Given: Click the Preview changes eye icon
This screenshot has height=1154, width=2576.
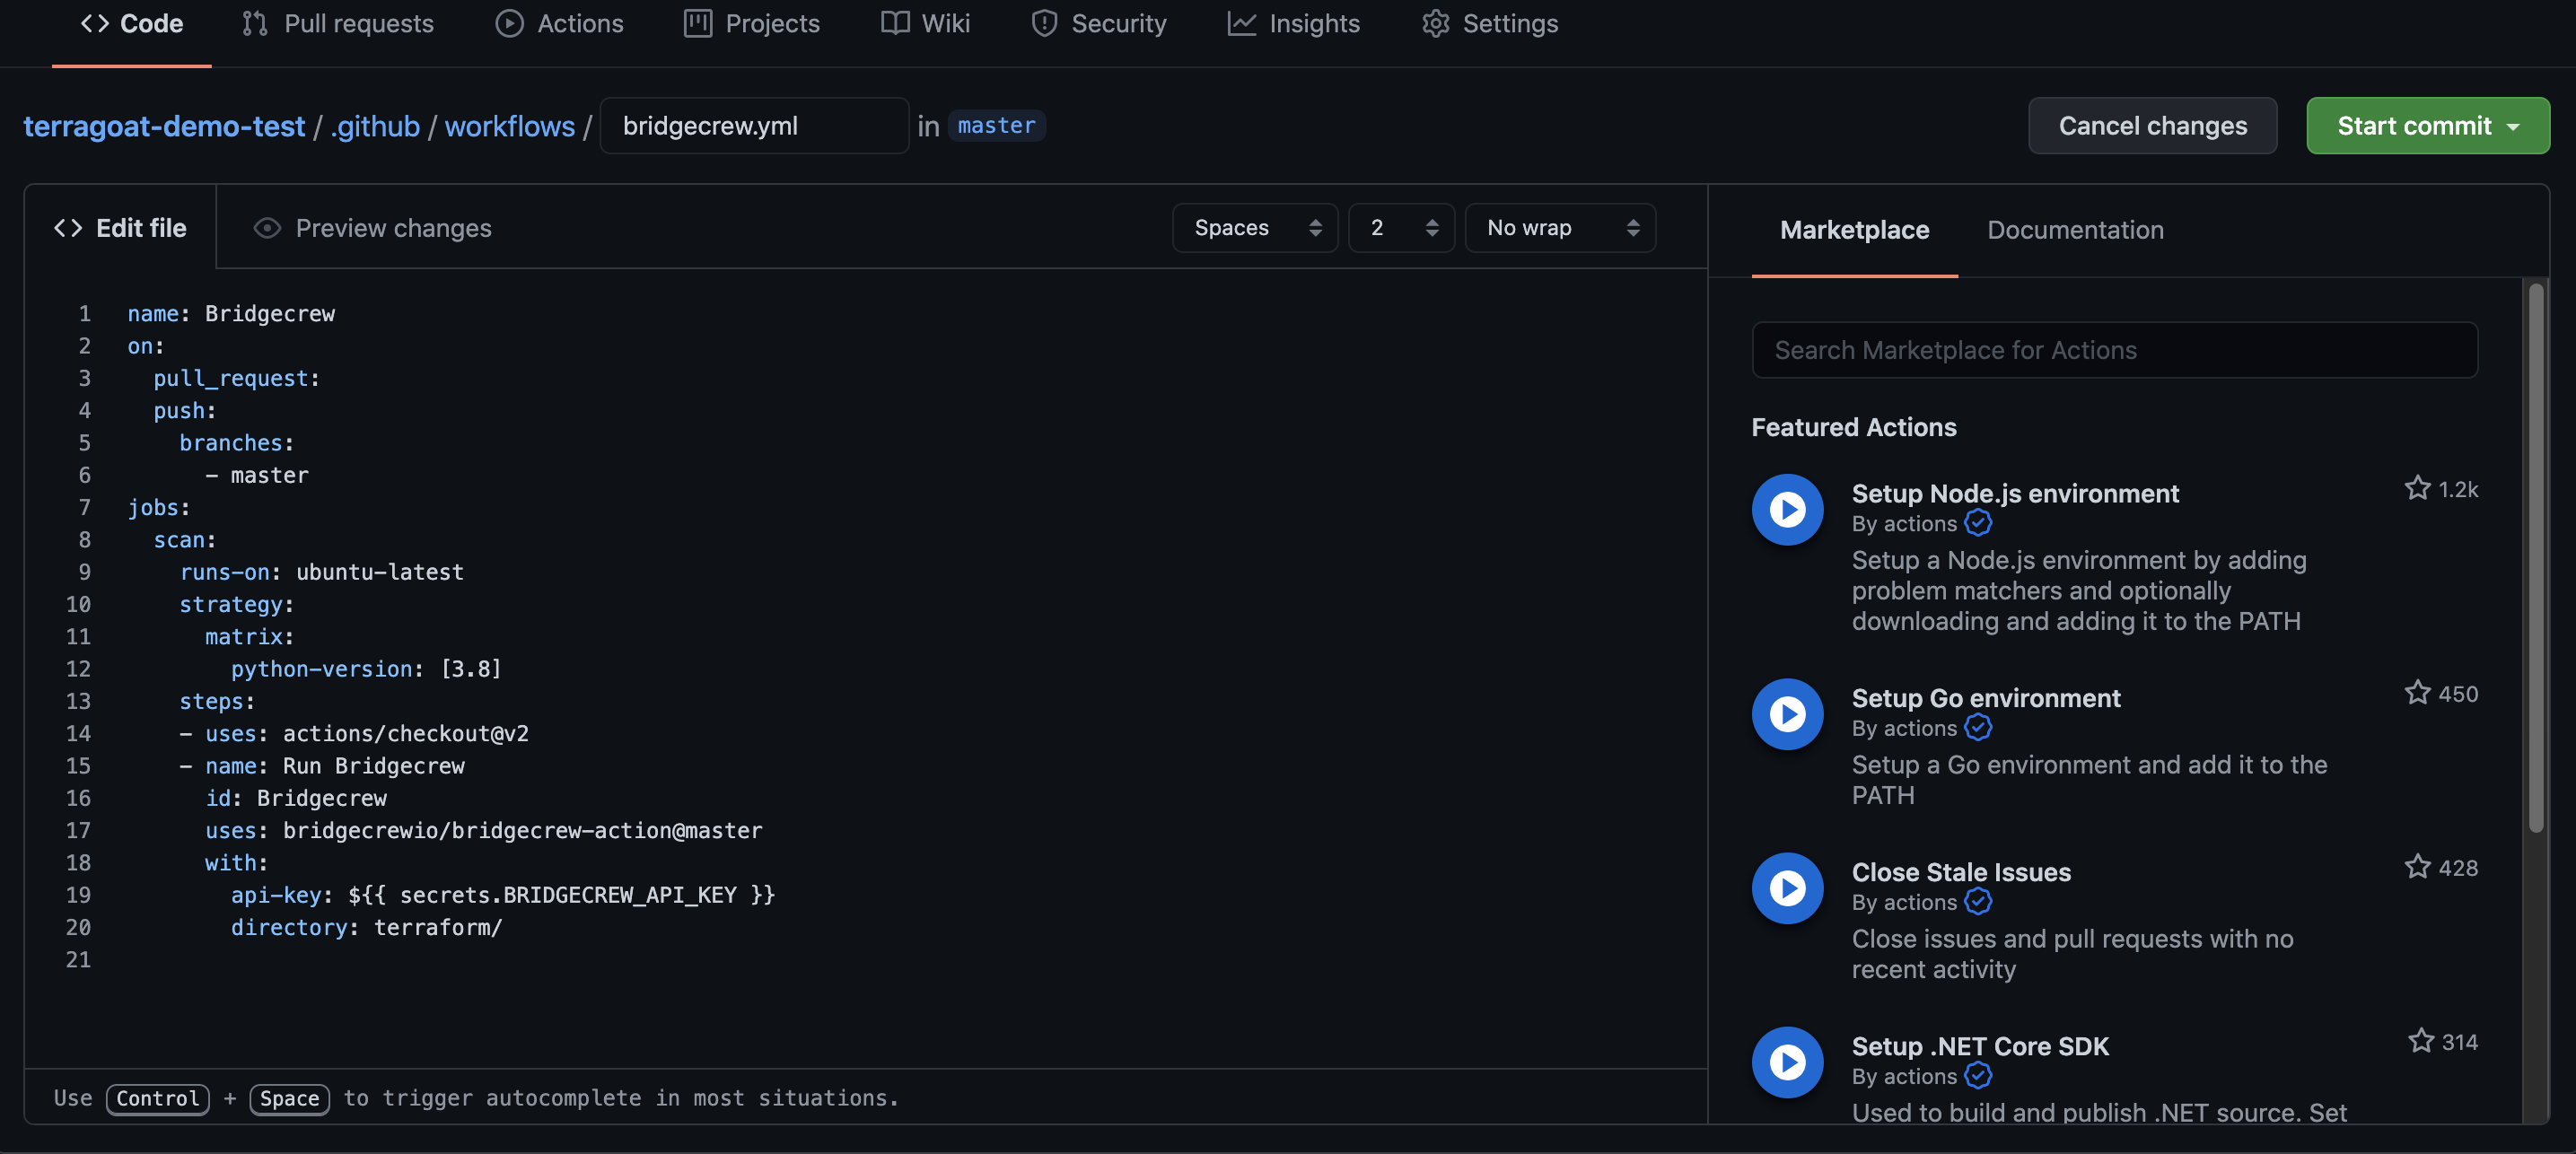Looking at the screenshot, I should coord(267,228).
